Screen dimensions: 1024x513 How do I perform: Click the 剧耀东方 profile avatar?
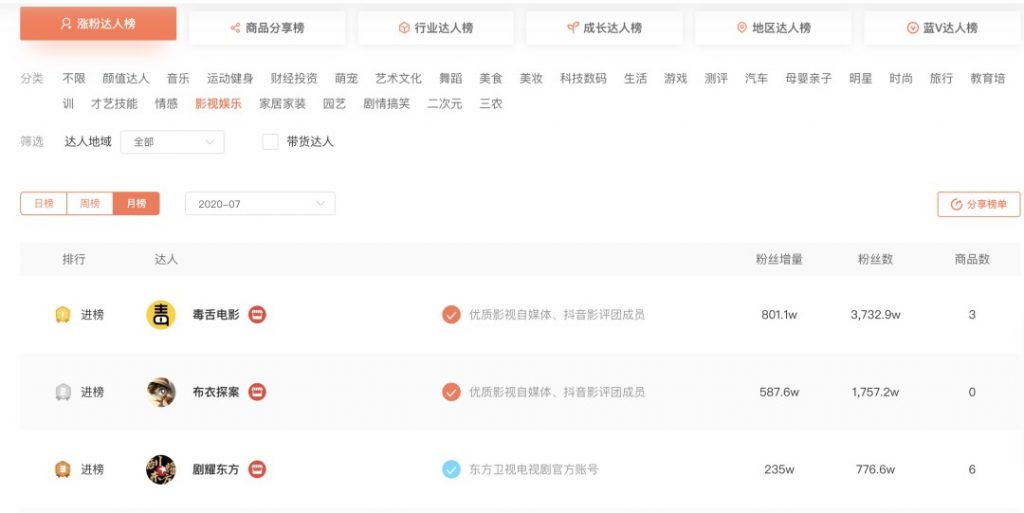click(x=161, y=469)
